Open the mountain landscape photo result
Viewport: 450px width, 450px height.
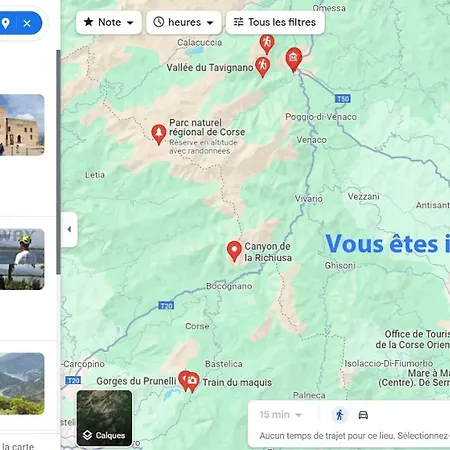tap(22, 383)
